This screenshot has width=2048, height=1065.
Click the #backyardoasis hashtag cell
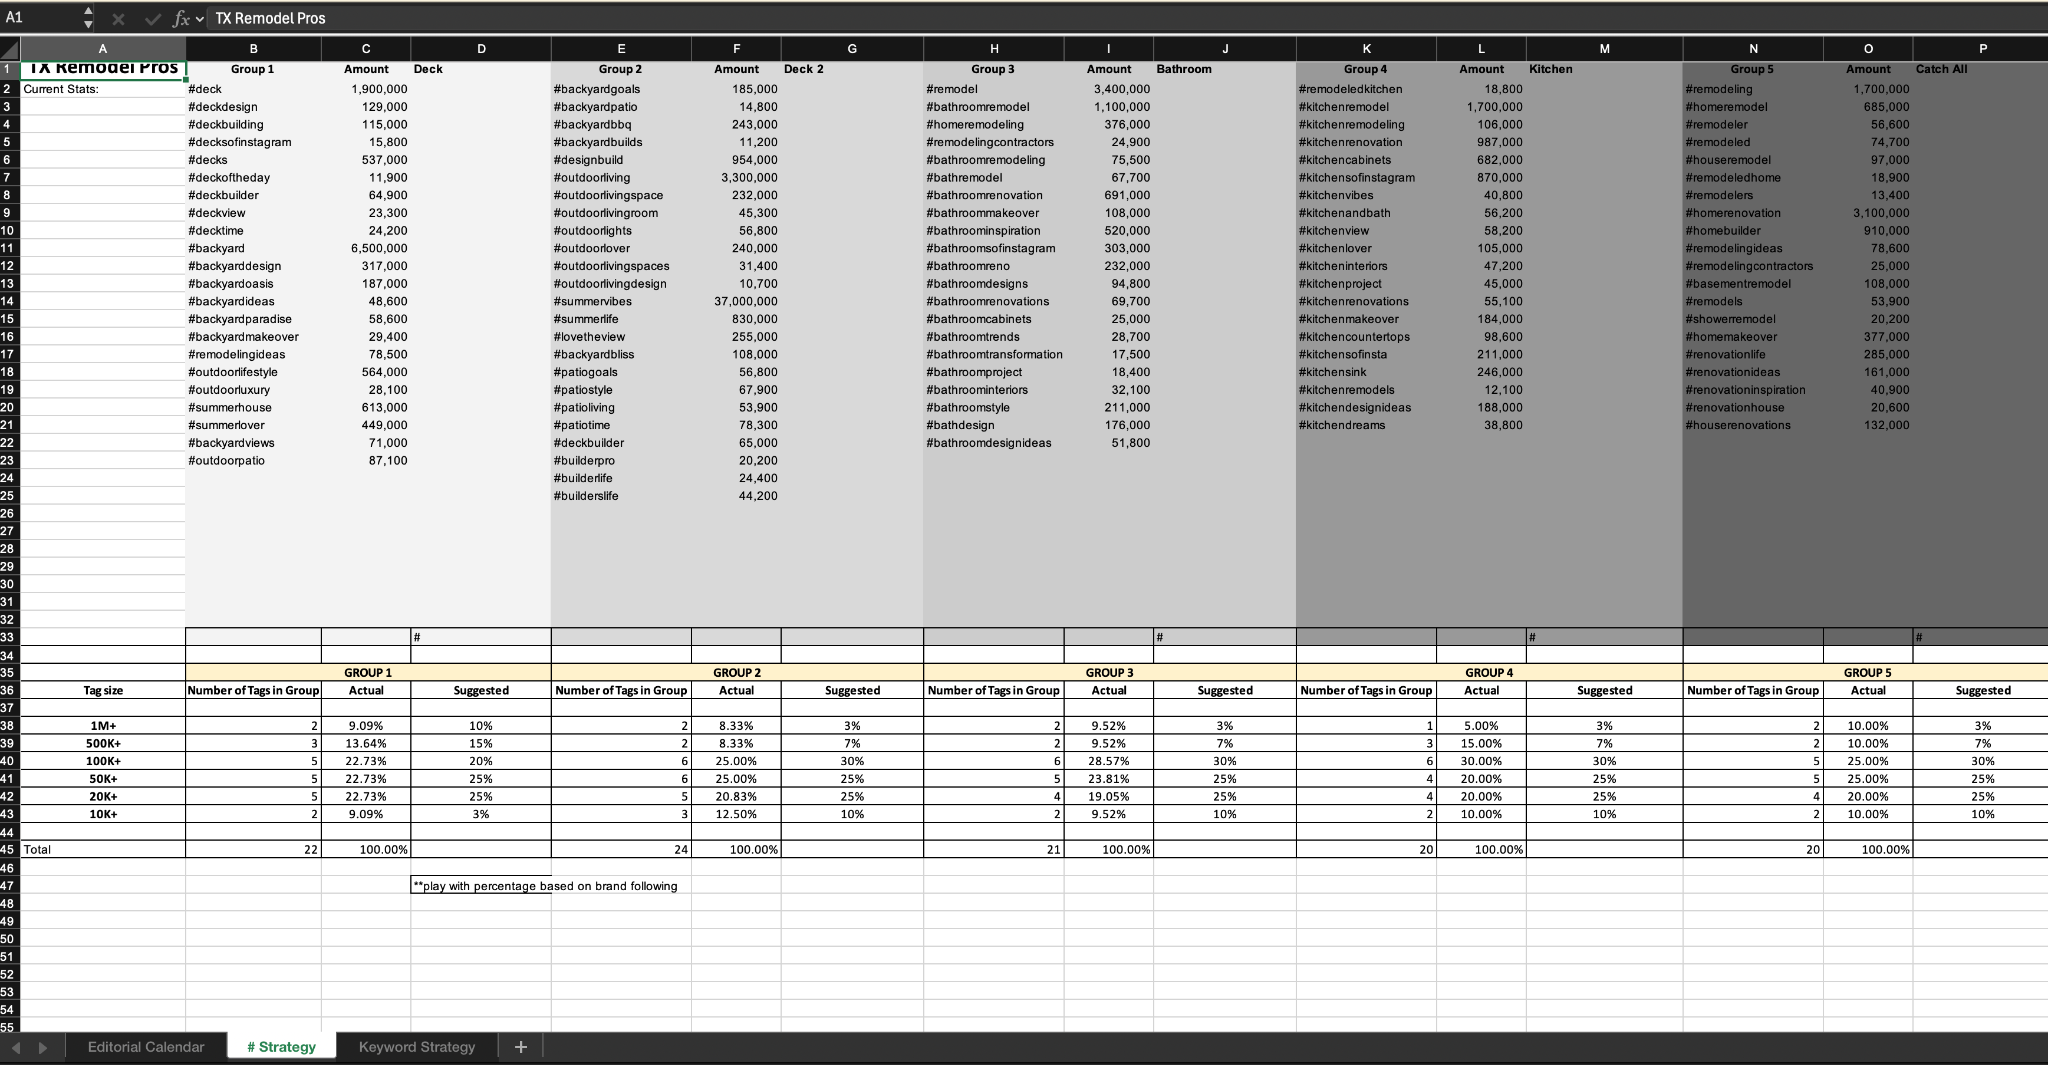pyautogui.click(x=253, y=284)
